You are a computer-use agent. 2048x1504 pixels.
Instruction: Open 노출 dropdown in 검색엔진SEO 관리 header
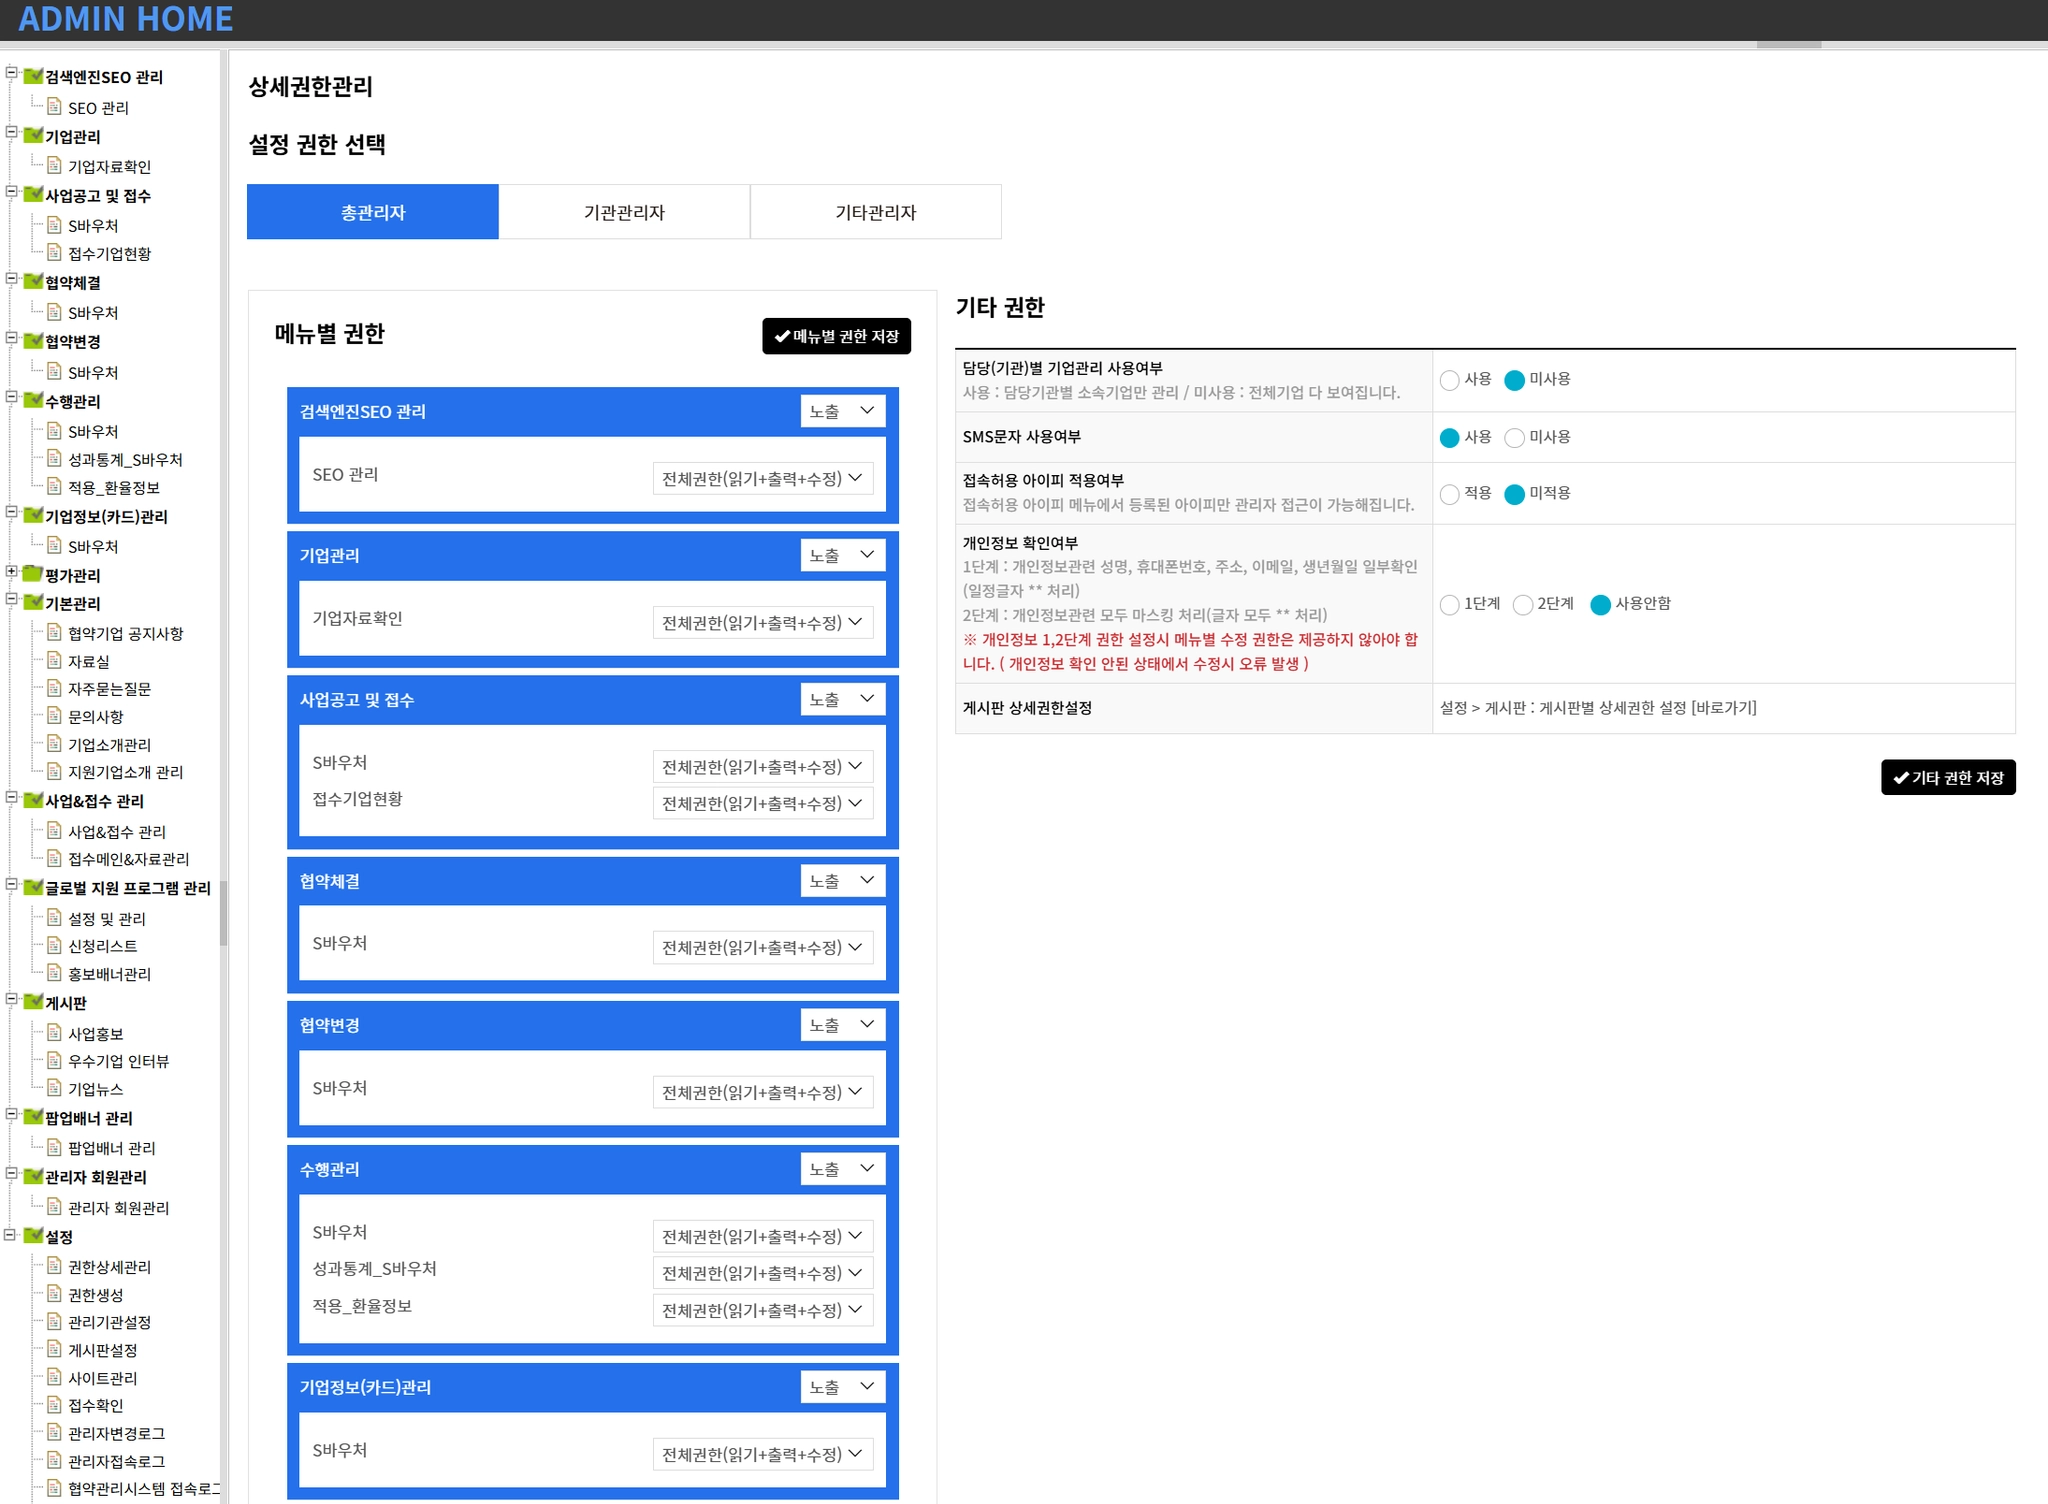tap(842, 411)
